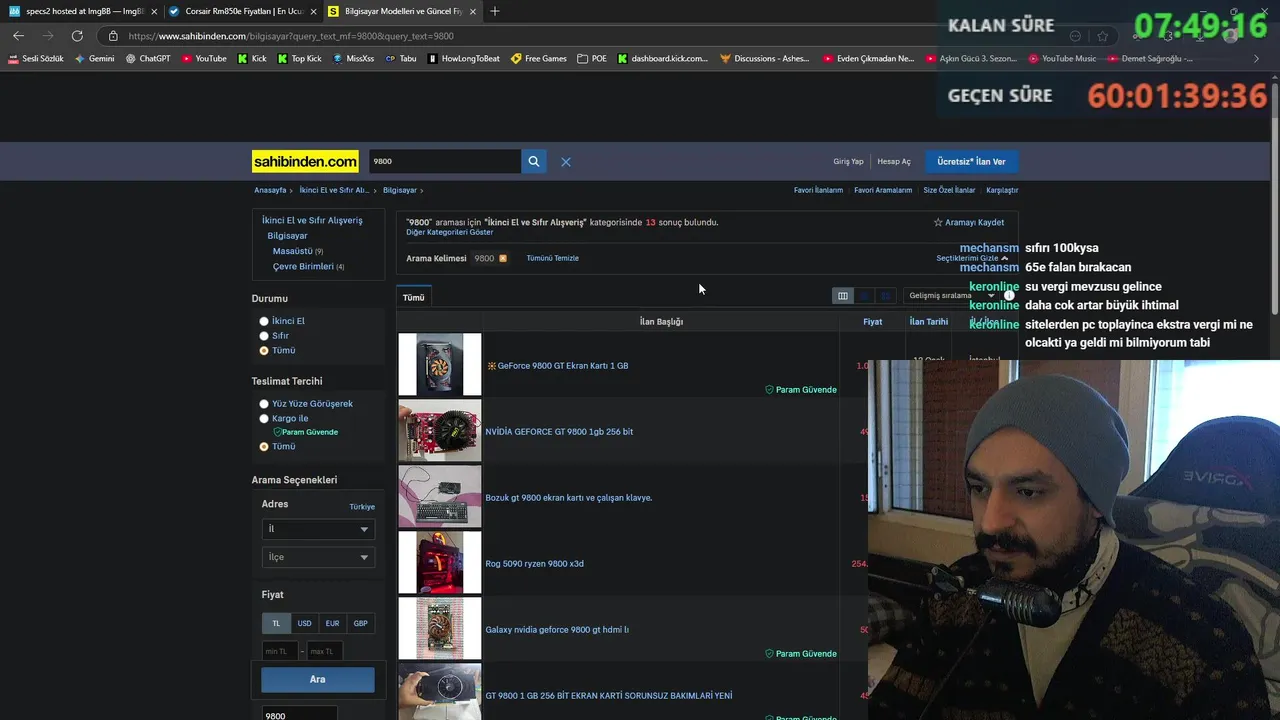Open the Tabu bookmark
Screen dimensions: 1280x720
tap(401, 59)
